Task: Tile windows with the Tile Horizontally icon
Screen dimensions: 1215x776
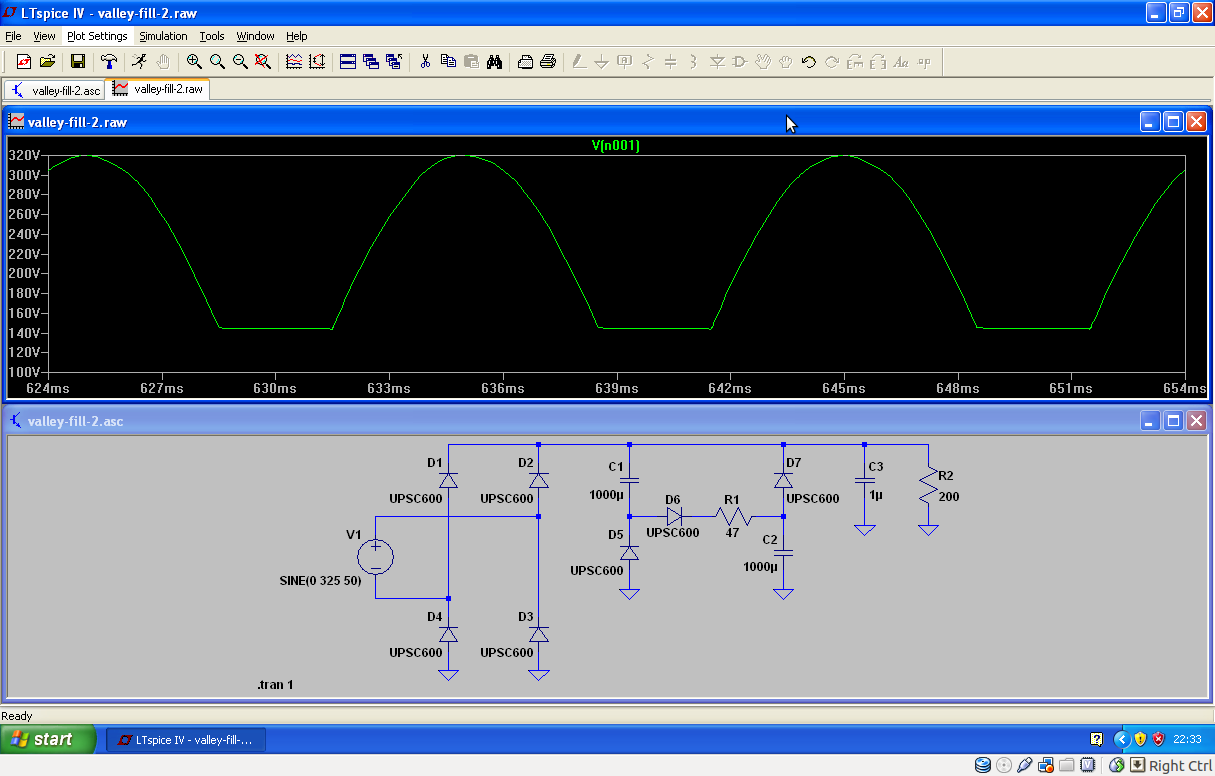Action: pyautogui.click(x=348, y=62)
